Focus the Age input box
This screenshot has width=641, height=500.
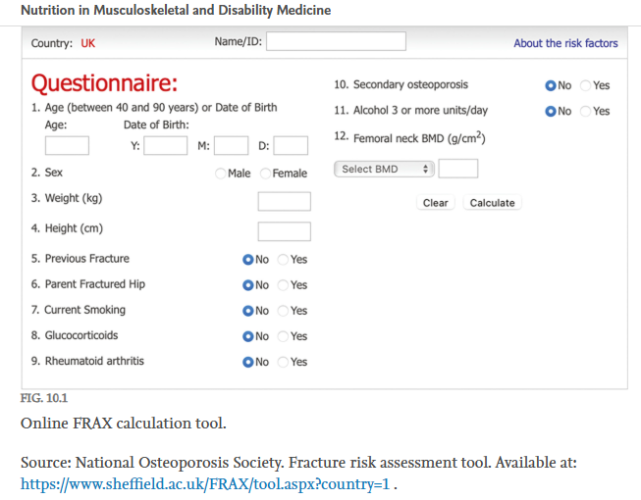tap(67, 146)
